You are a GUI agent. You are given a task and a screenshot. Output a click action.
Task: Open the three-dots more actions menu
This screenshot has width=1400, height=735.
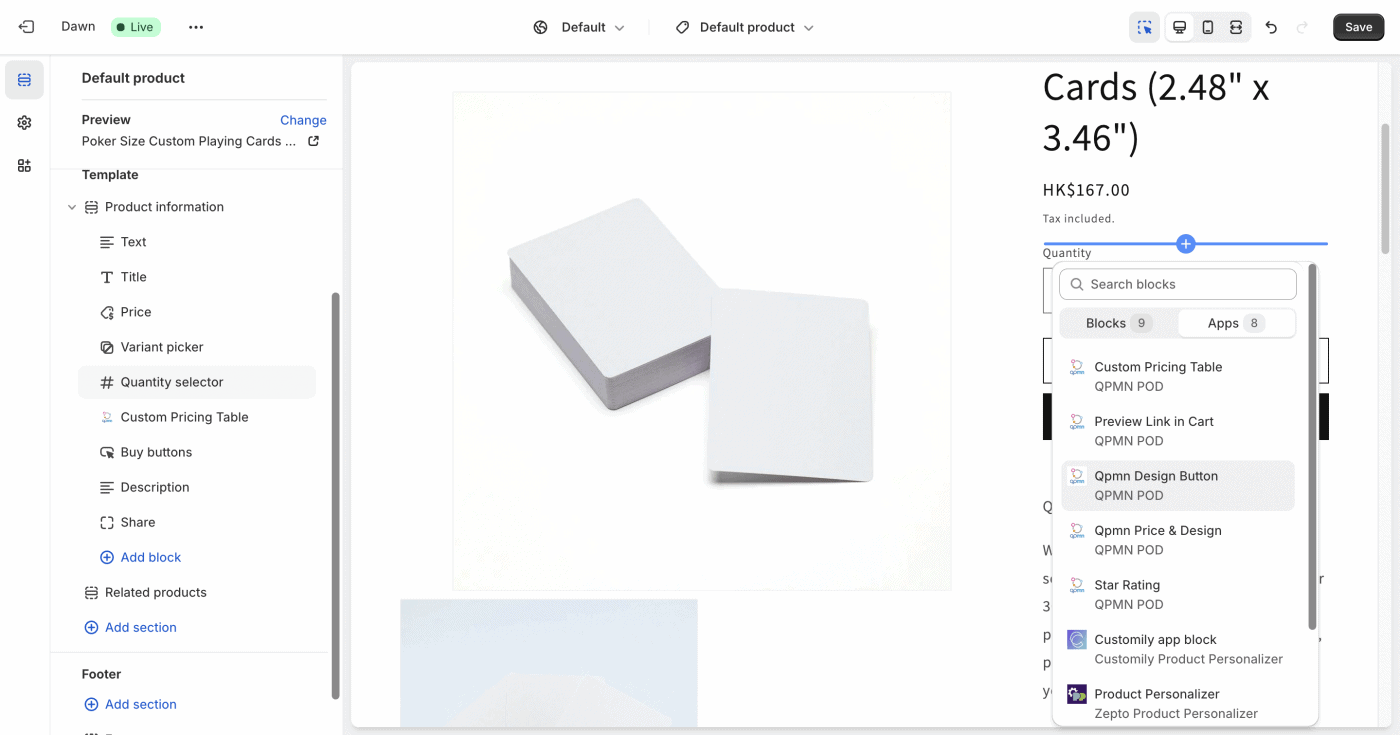click(x=196, y=27)
